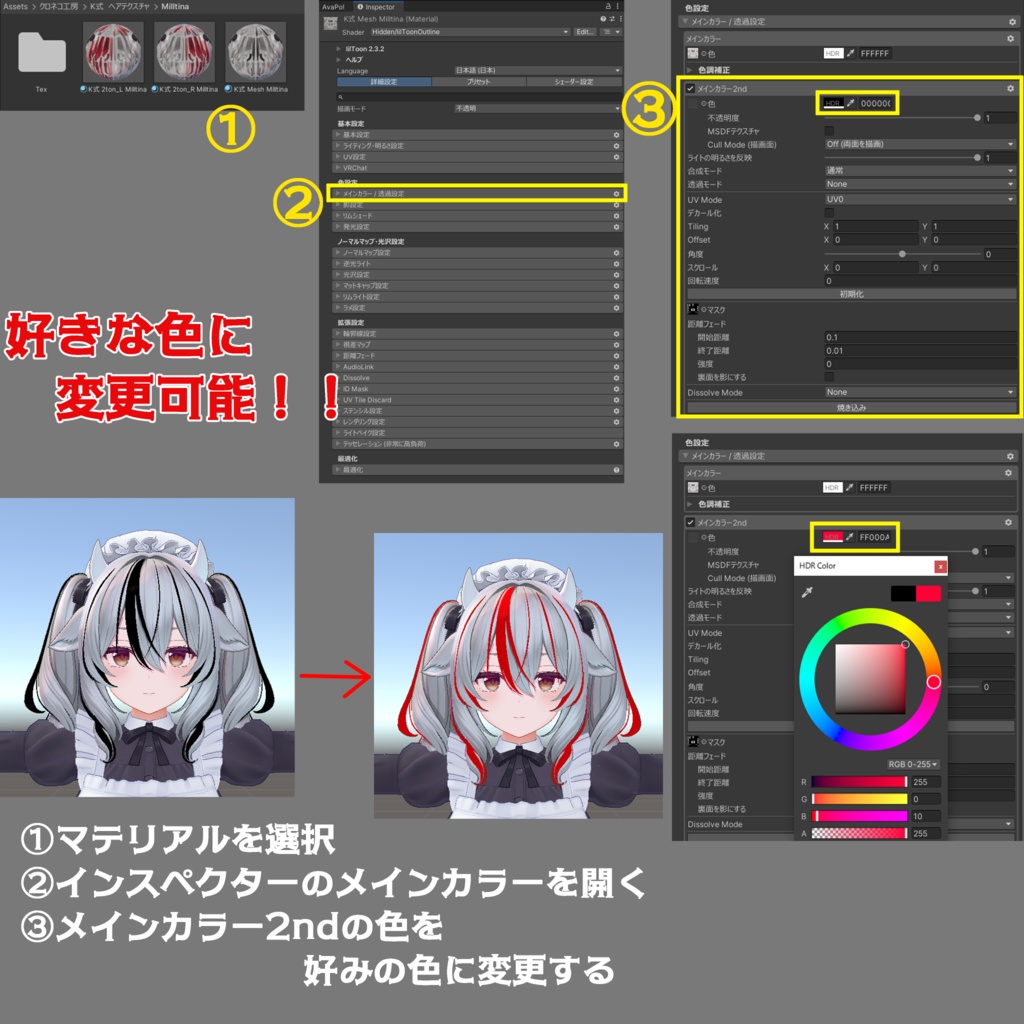The width and height of the screenshot is (1024, 1024).
Task: Toggle the デカール化 checkbox
Action: (829, 213)
